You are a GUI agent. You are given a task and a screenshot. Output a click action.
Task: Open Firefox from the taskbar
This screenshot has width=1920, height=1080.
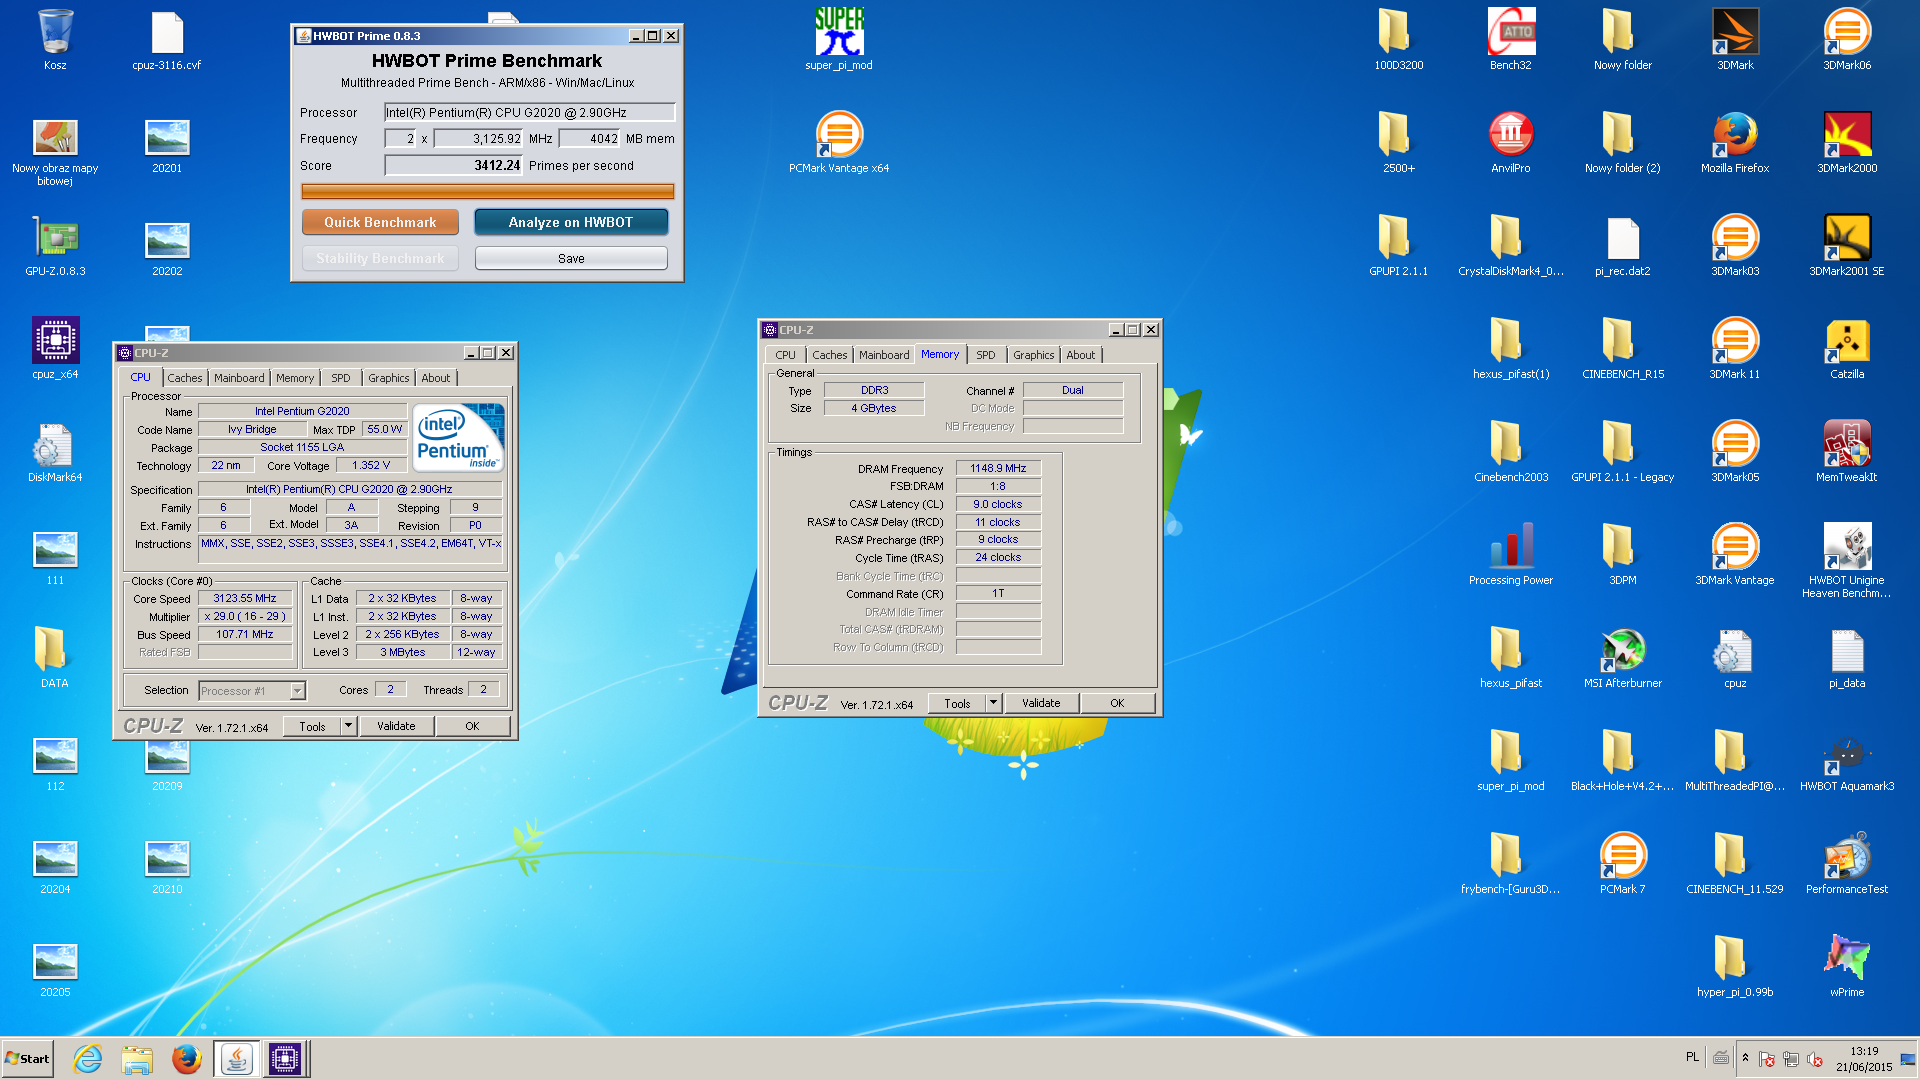(x=186, y=1058)
